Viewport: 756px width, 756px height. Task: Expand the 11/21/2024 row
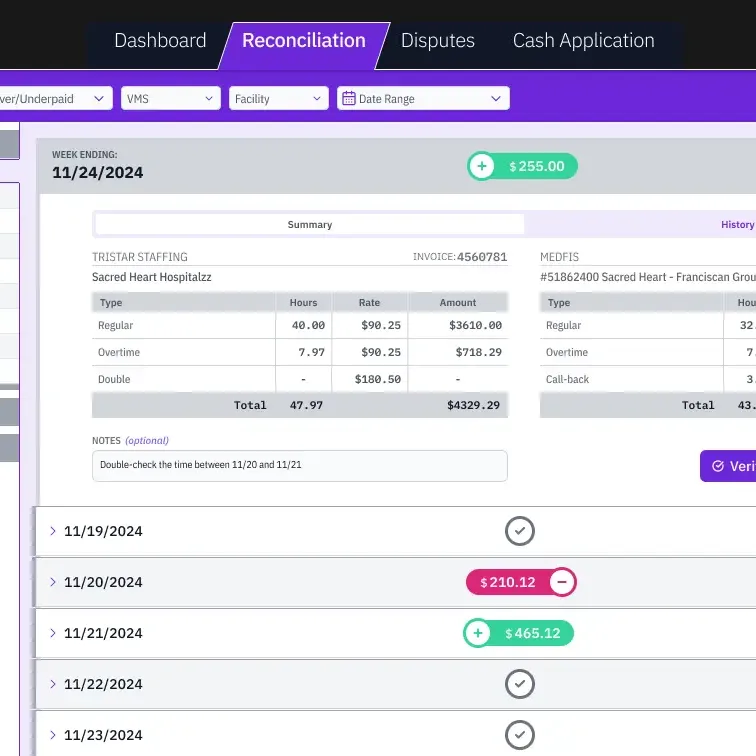coord(53,633)
